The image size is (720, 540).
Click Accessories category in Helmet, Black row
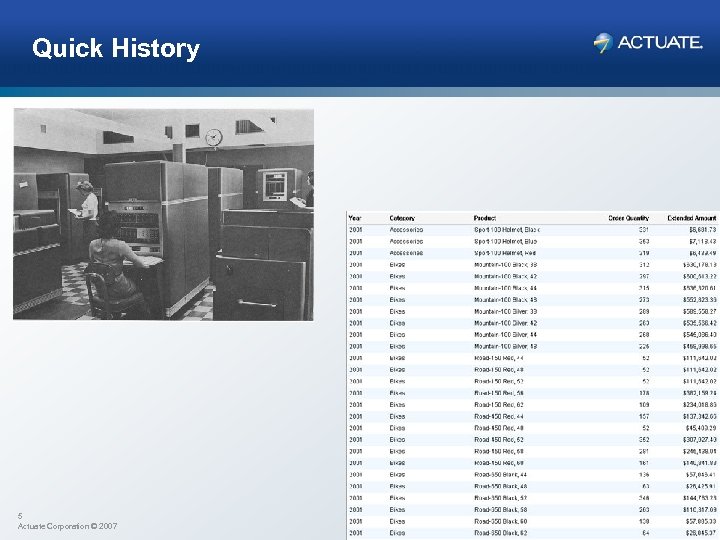(x=406, y=230)
